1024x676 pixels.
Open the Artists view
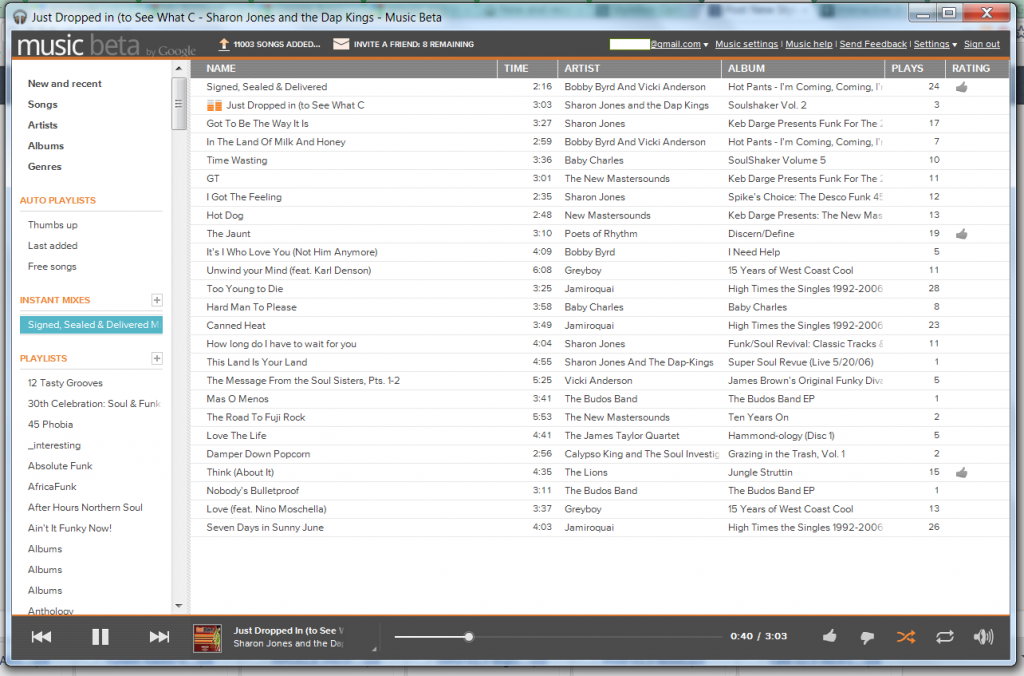click(42, 125)
